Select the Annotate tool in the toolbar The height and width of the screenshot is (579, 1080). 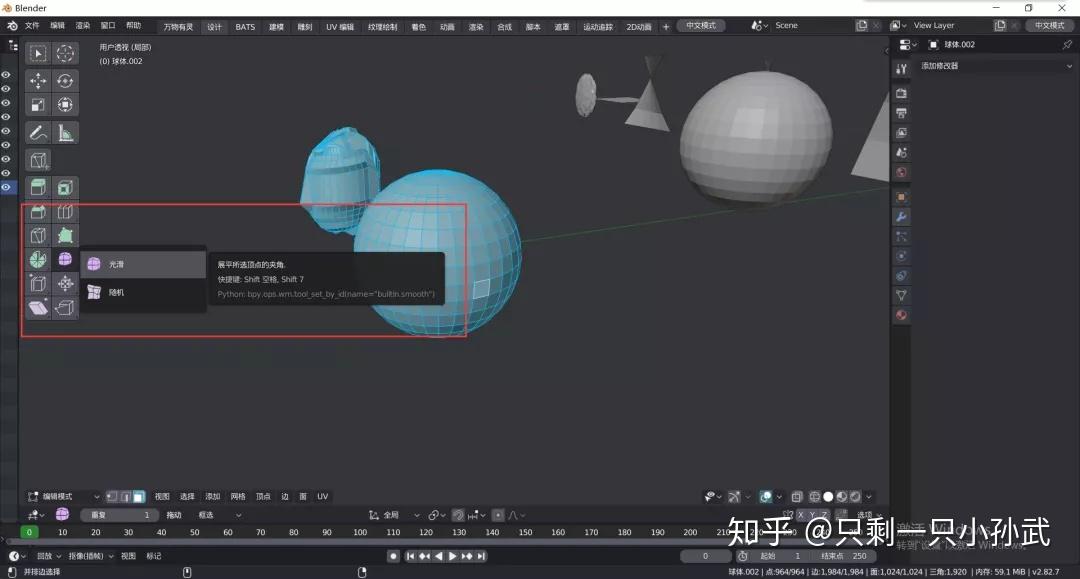click(38, 131)
